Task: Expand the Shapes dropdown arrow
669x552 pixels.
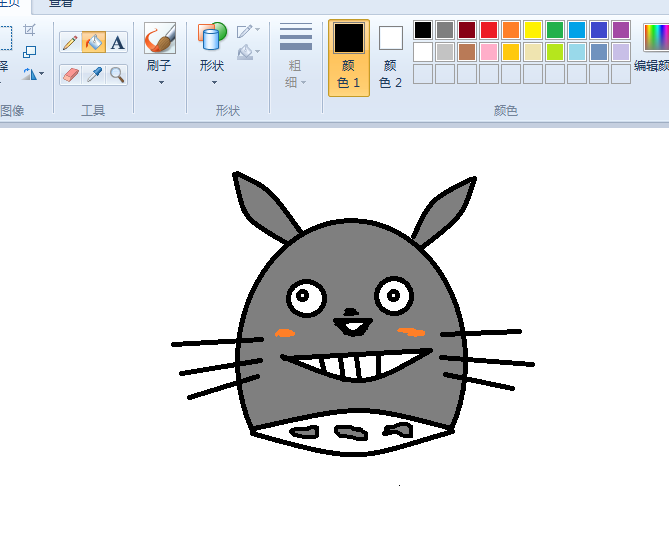Action: pos(214,82)
